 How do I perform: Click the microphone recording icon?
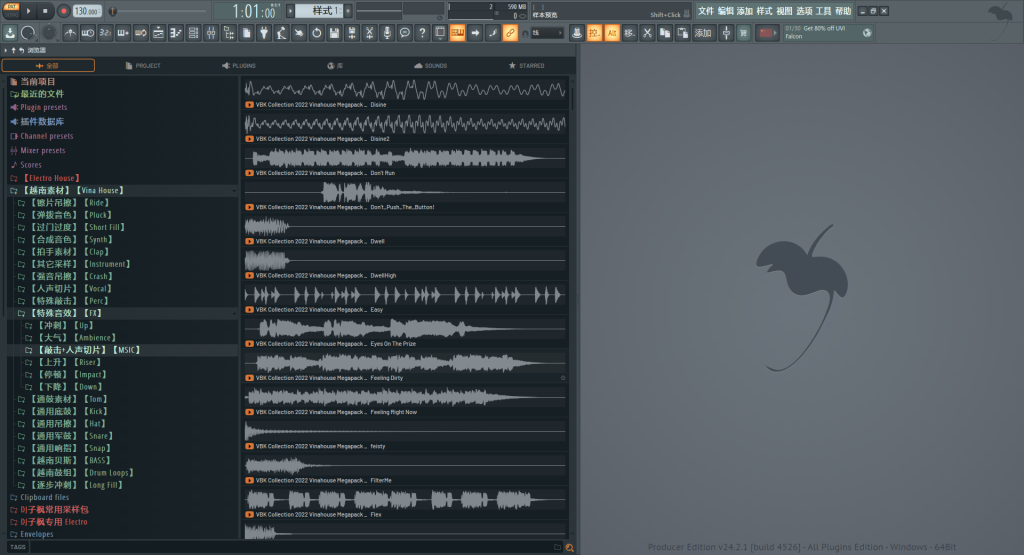coord(387,33)
